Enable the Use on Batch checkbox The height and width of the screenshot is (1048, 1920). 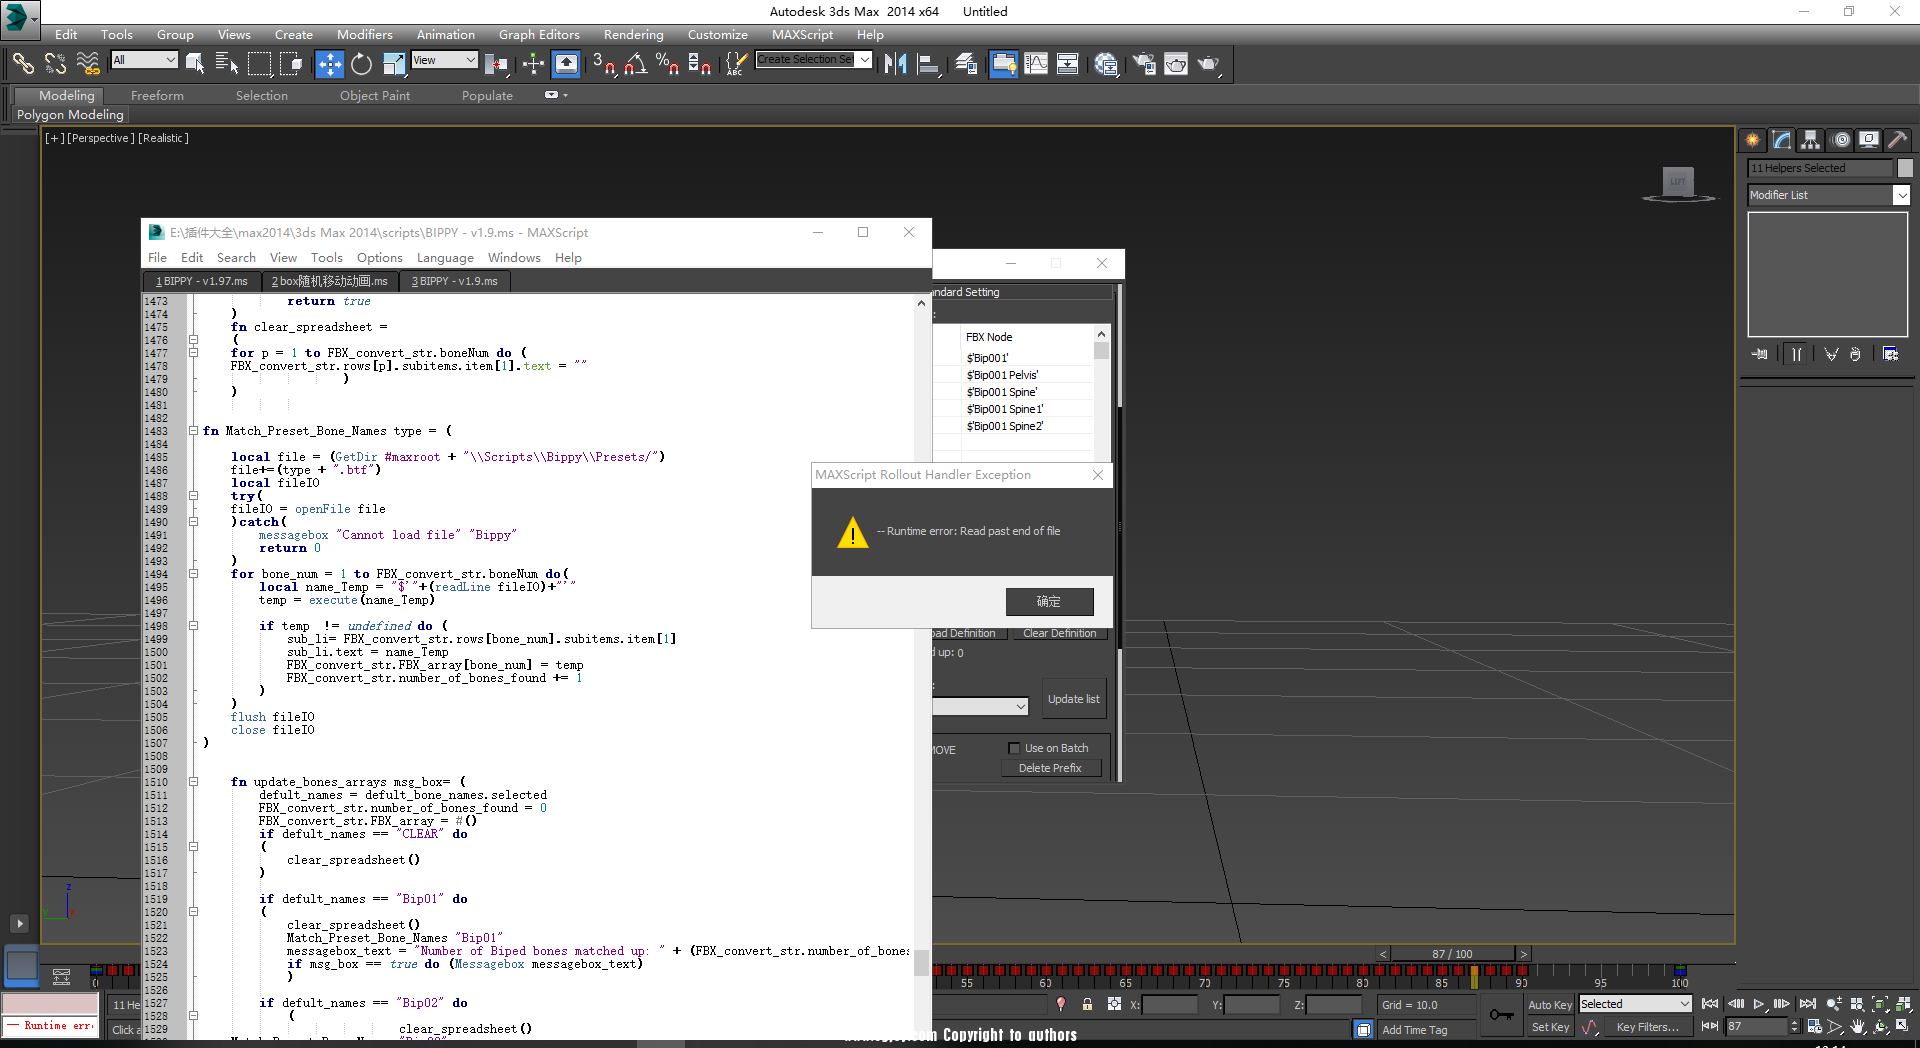click(x=1014, y=748)
